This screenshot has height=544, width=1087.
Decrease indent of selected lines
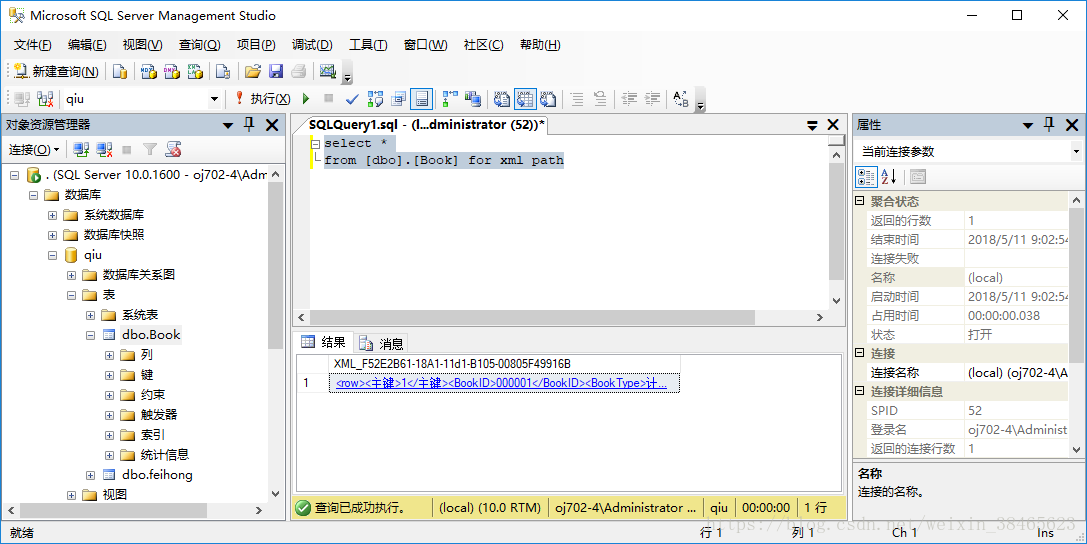pyautogui.click(x=629, y=99)
